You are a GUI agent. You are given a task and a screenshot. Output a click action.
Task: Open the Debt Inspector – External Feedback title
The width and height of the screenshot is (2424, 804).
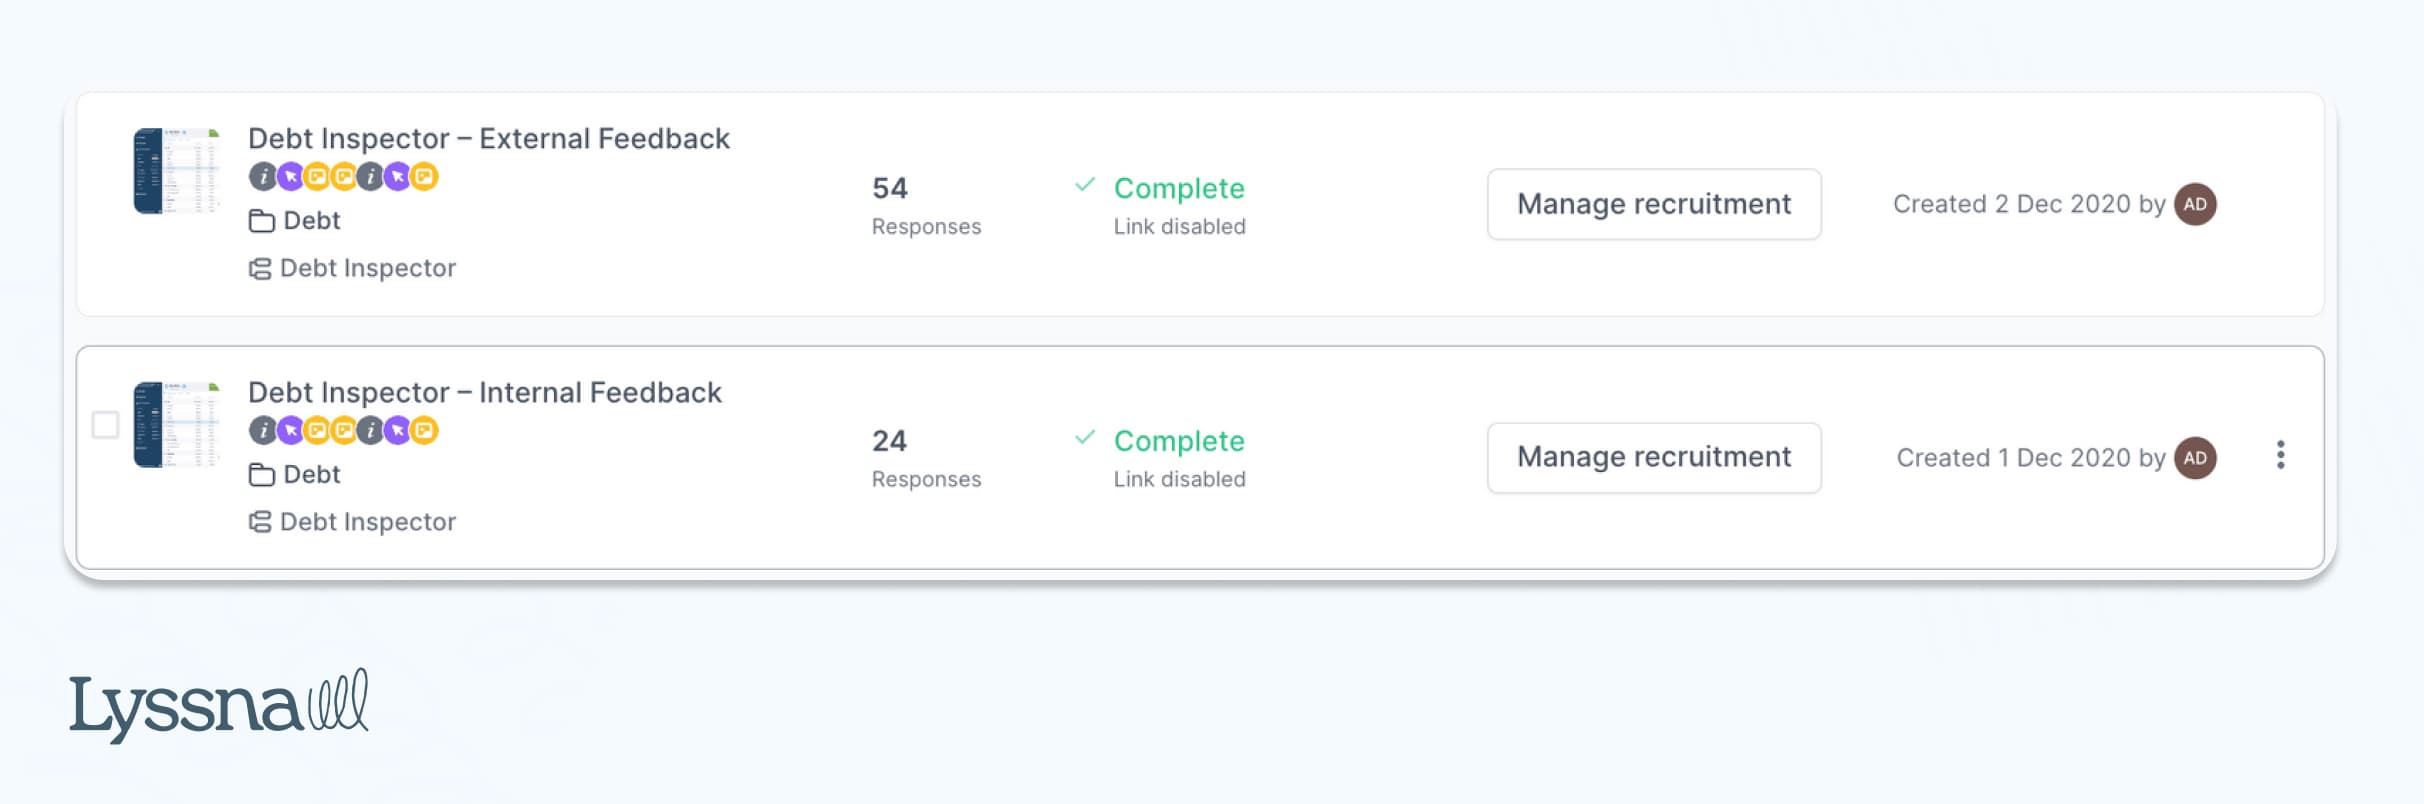tap(488, 138)
